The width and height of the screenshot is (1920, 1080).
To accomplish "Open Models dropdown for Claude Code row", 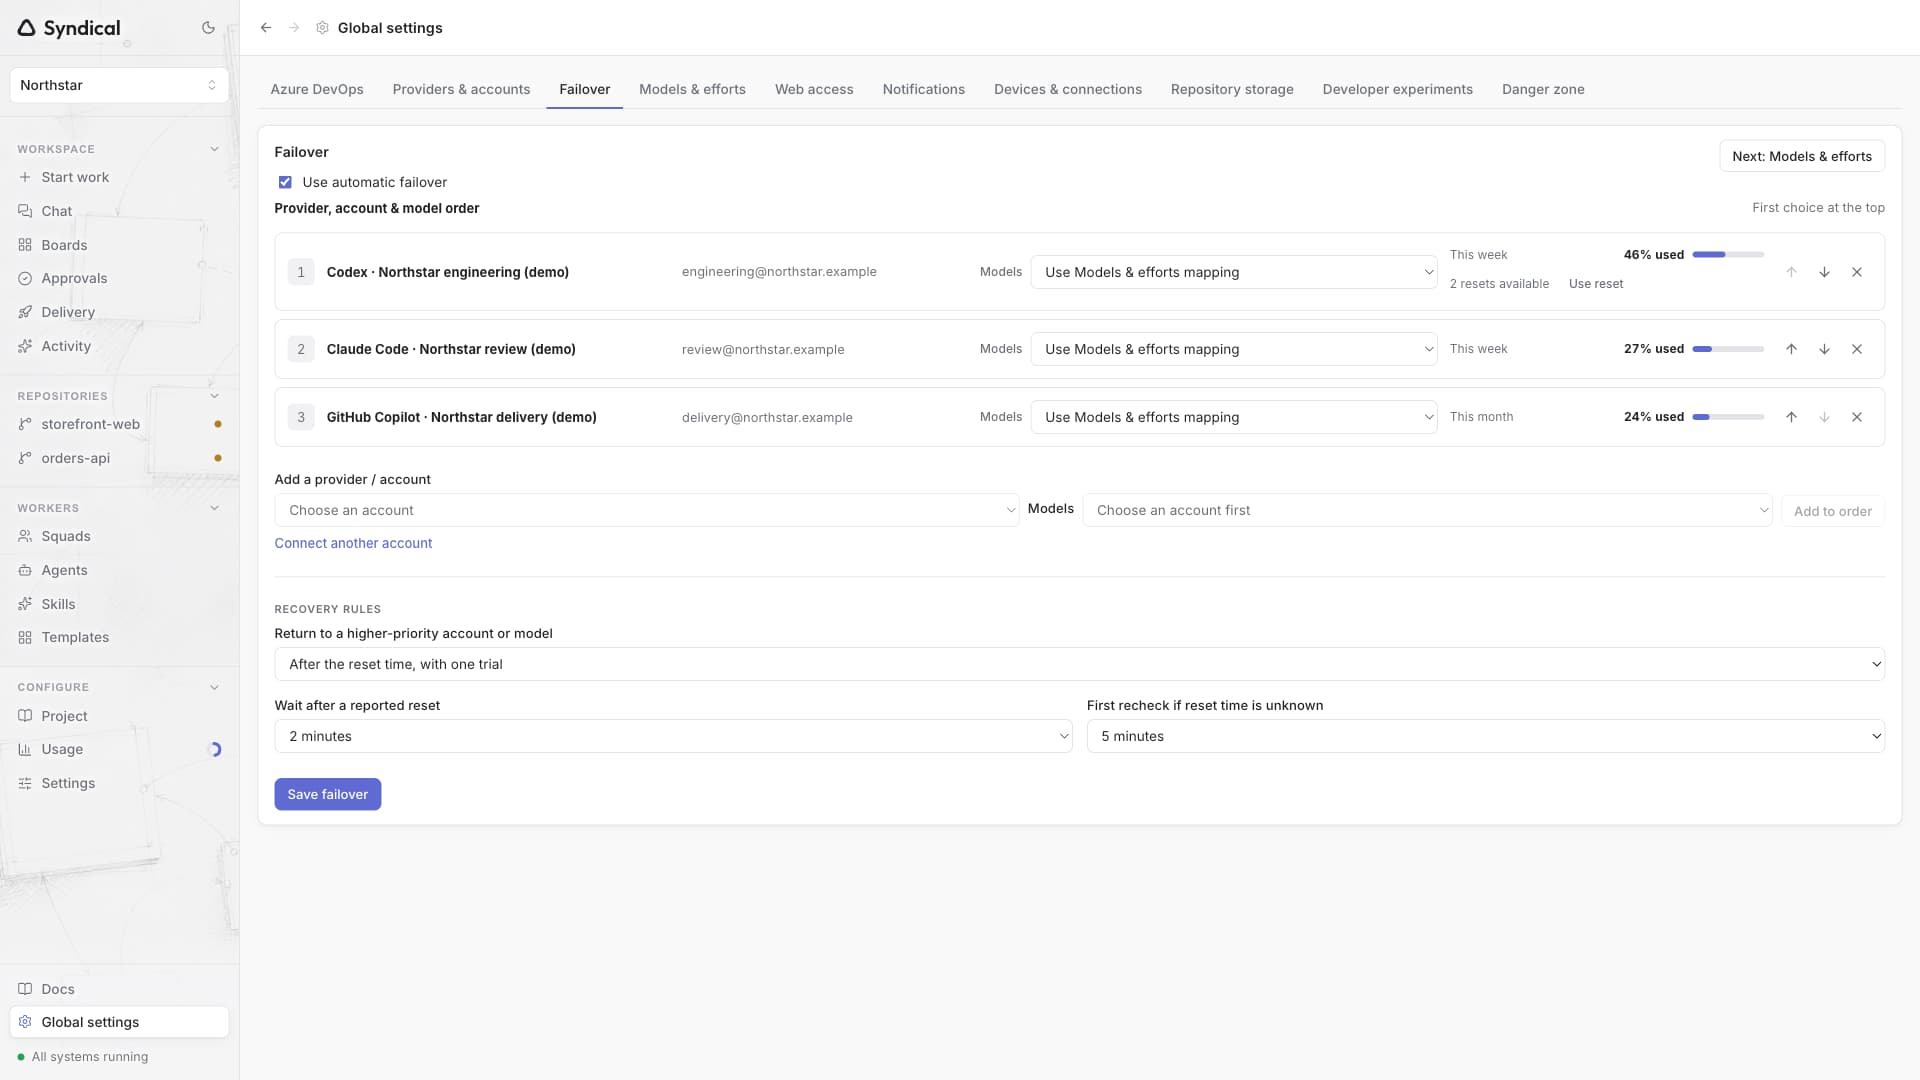I will pos(1234,349).
